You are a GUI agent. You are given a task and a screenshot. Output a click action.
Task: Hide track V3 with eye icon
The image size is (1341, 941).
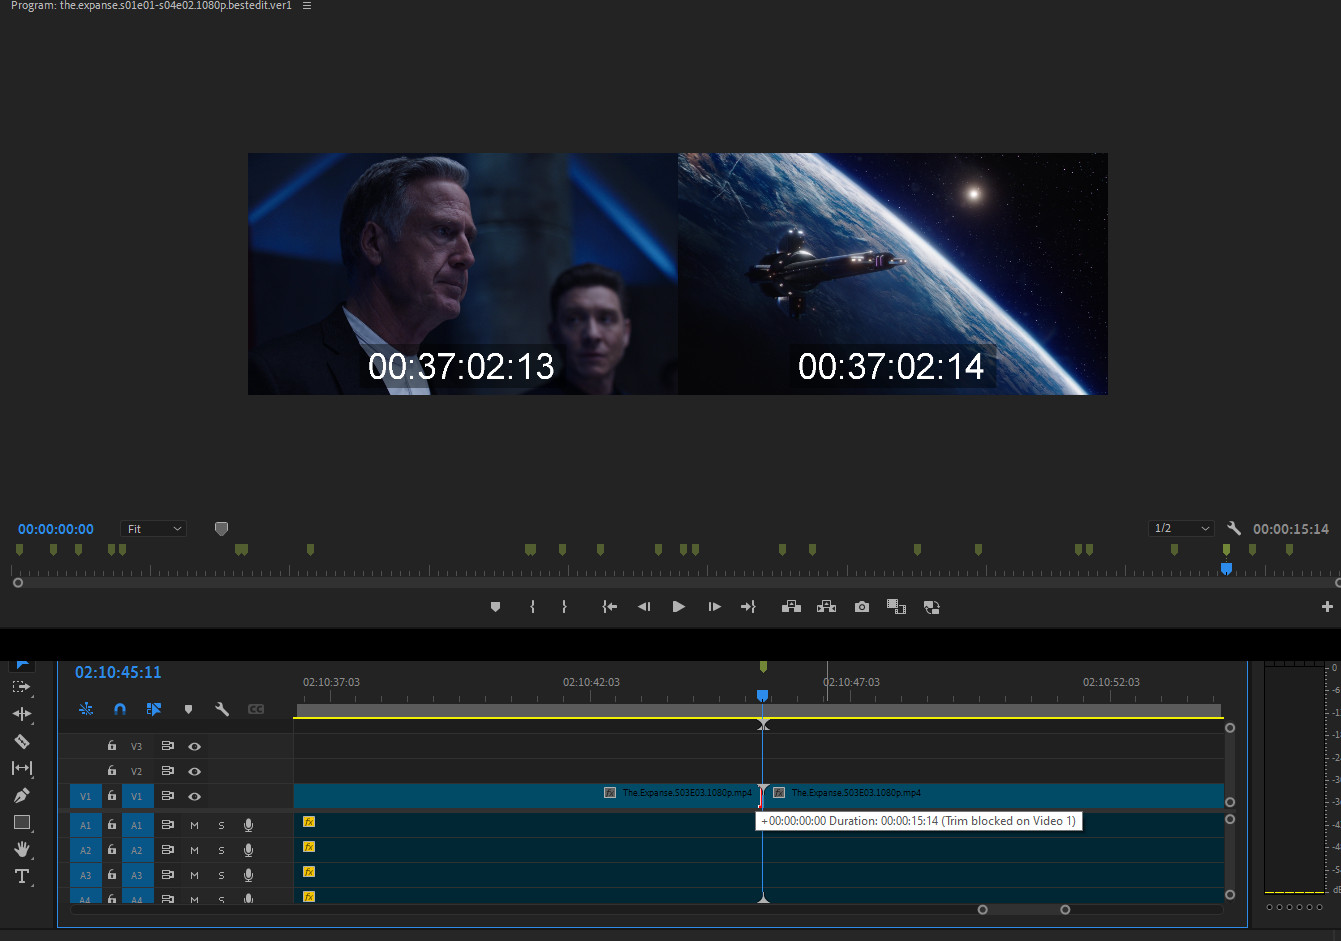click(195, 746)
